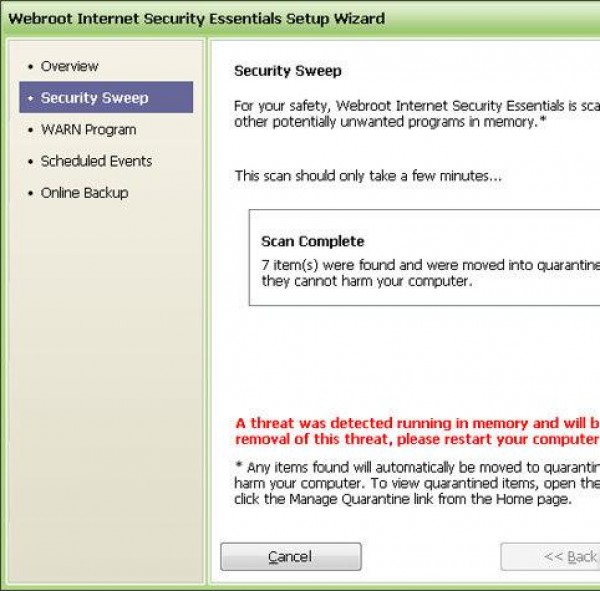600x591 pixels.
Task: Open the WARN Program step
Action: click(88, 129)
